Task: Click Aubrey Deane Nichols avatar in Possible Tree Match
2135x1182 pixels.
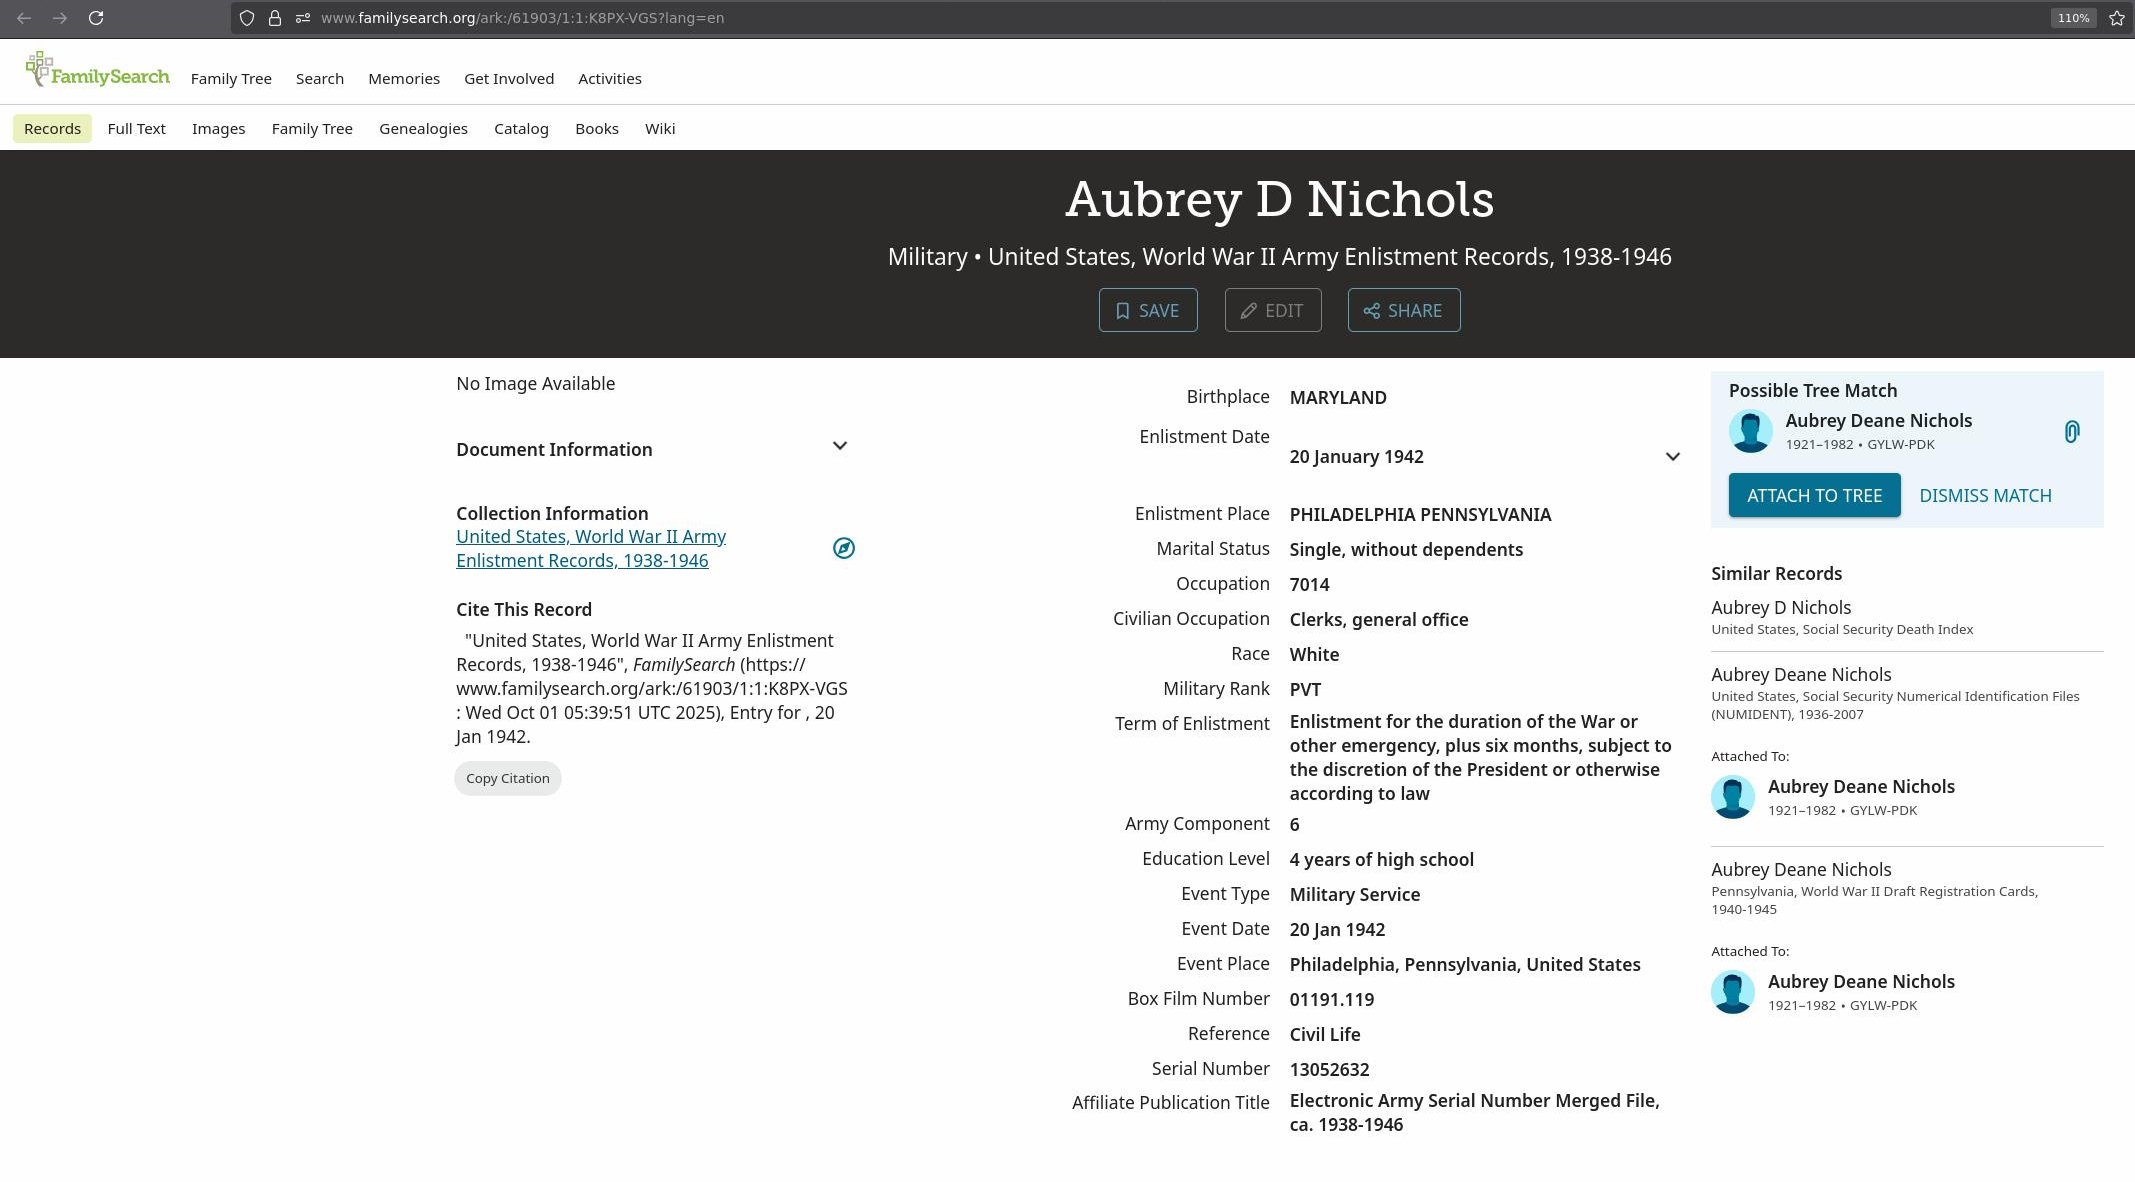Action: click(1750, 431)
